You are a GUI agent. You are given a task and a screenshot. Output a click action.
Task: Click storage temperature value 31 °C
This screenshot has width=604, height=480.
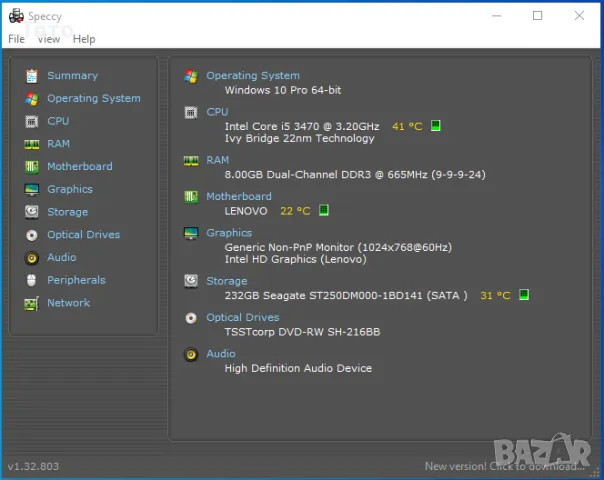(495, 295)
